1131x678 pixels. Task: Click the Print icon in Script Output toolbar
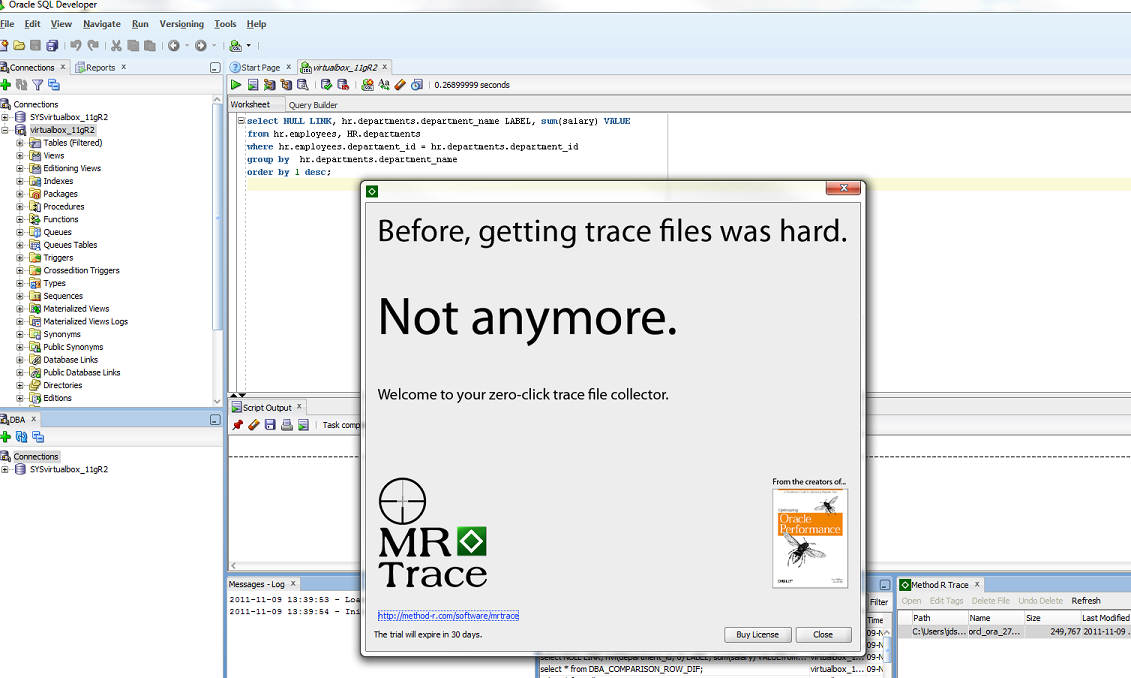286,425
